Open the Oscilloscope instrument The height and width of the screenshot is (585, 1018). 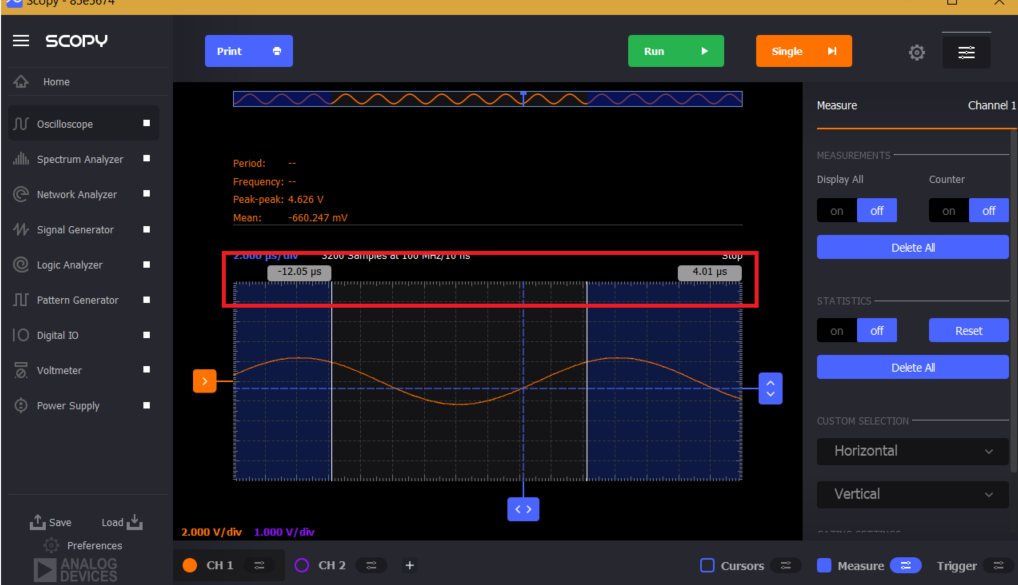click(83, 123)
